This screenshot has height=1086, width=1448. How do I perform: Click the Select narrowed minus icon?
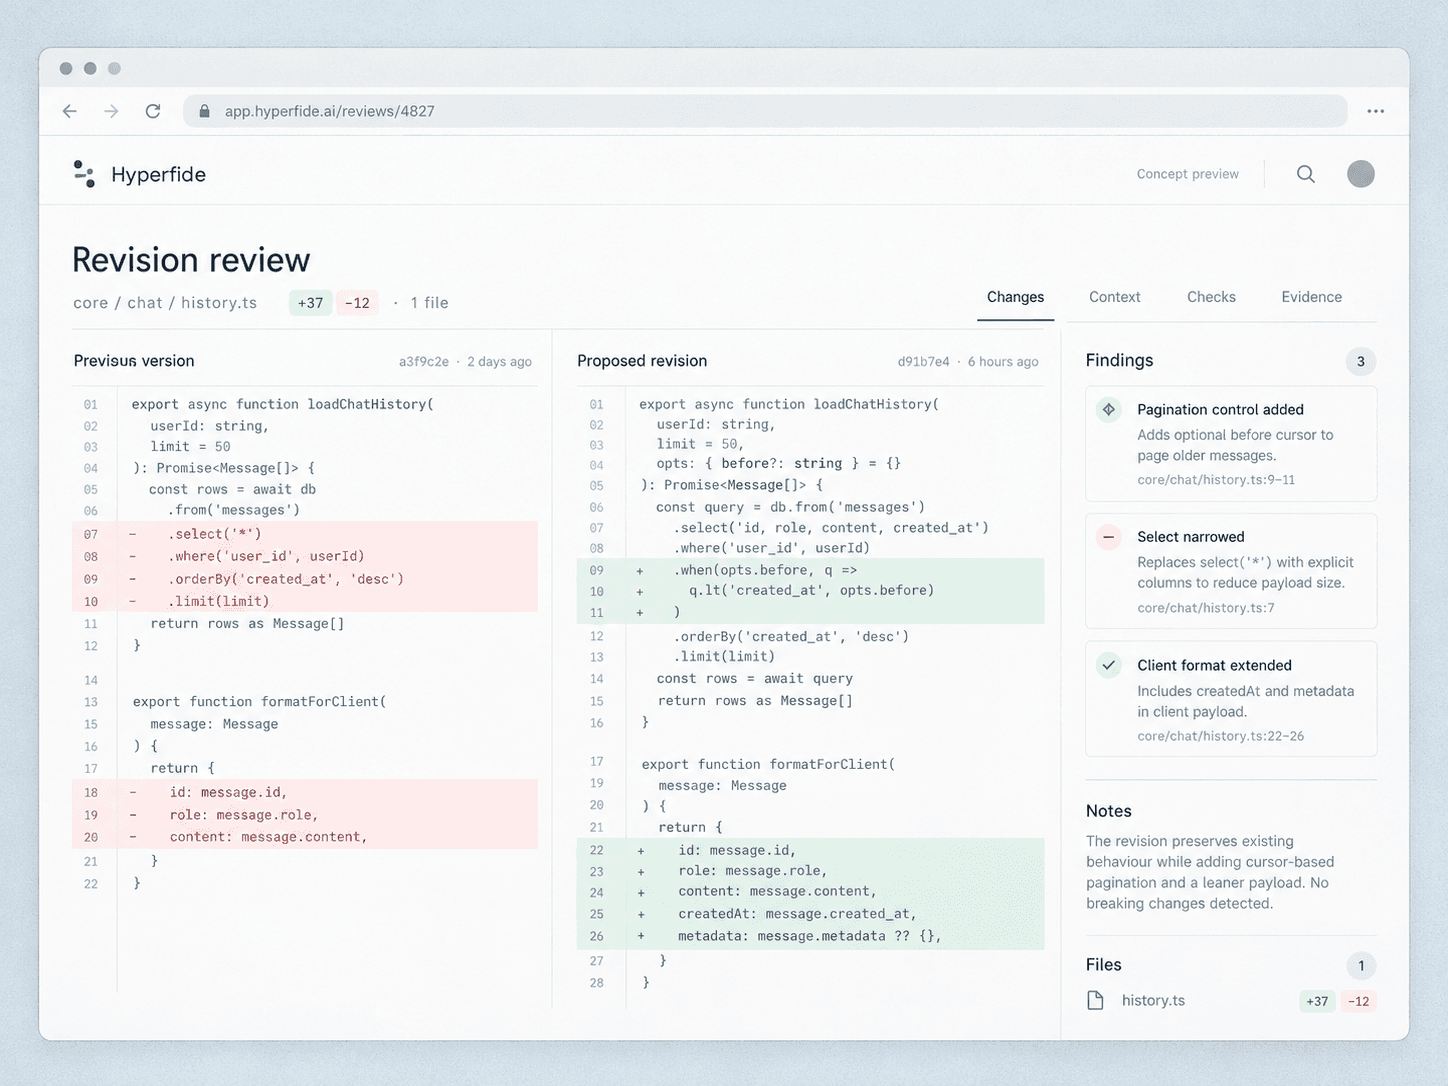point(1109,537)
